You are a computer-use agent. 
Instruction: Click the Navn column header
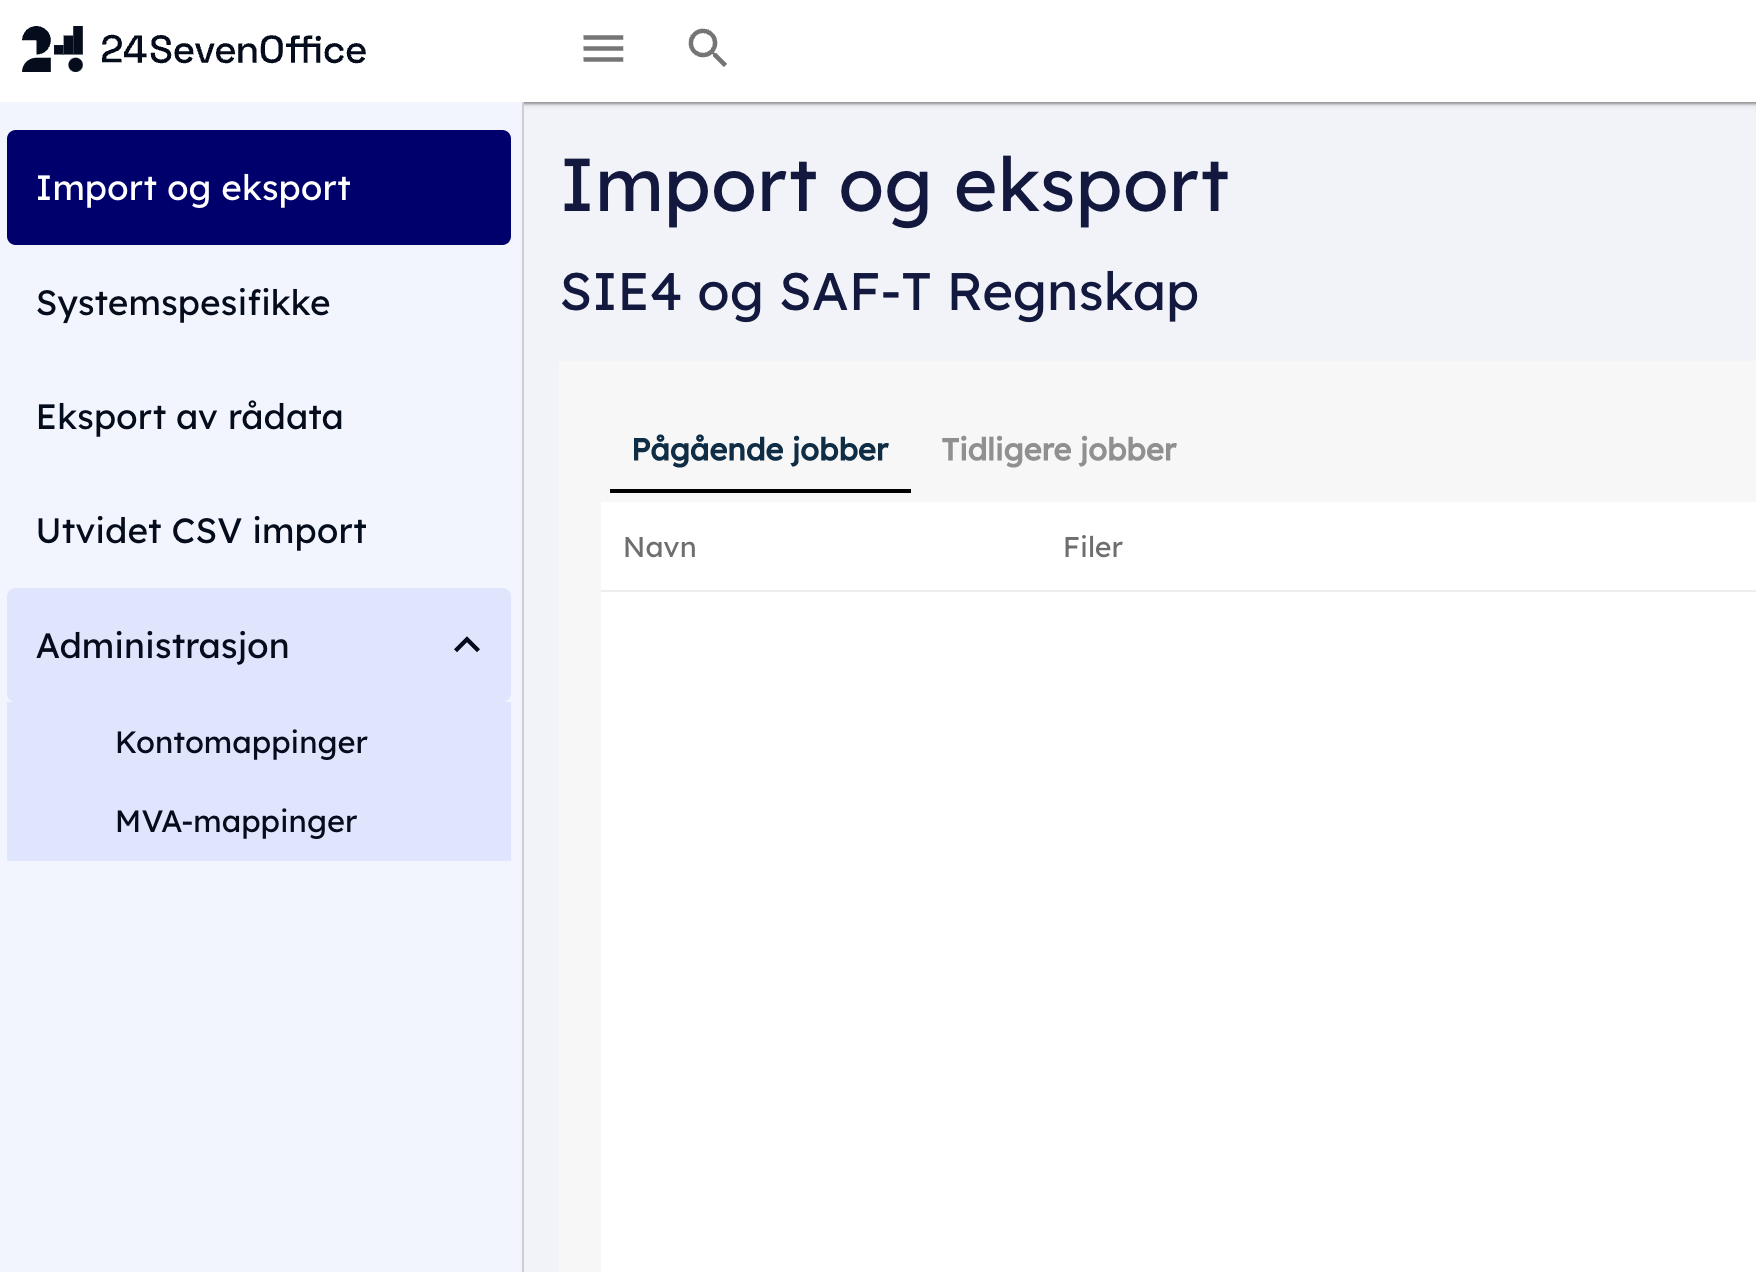(x=660, y=547)
